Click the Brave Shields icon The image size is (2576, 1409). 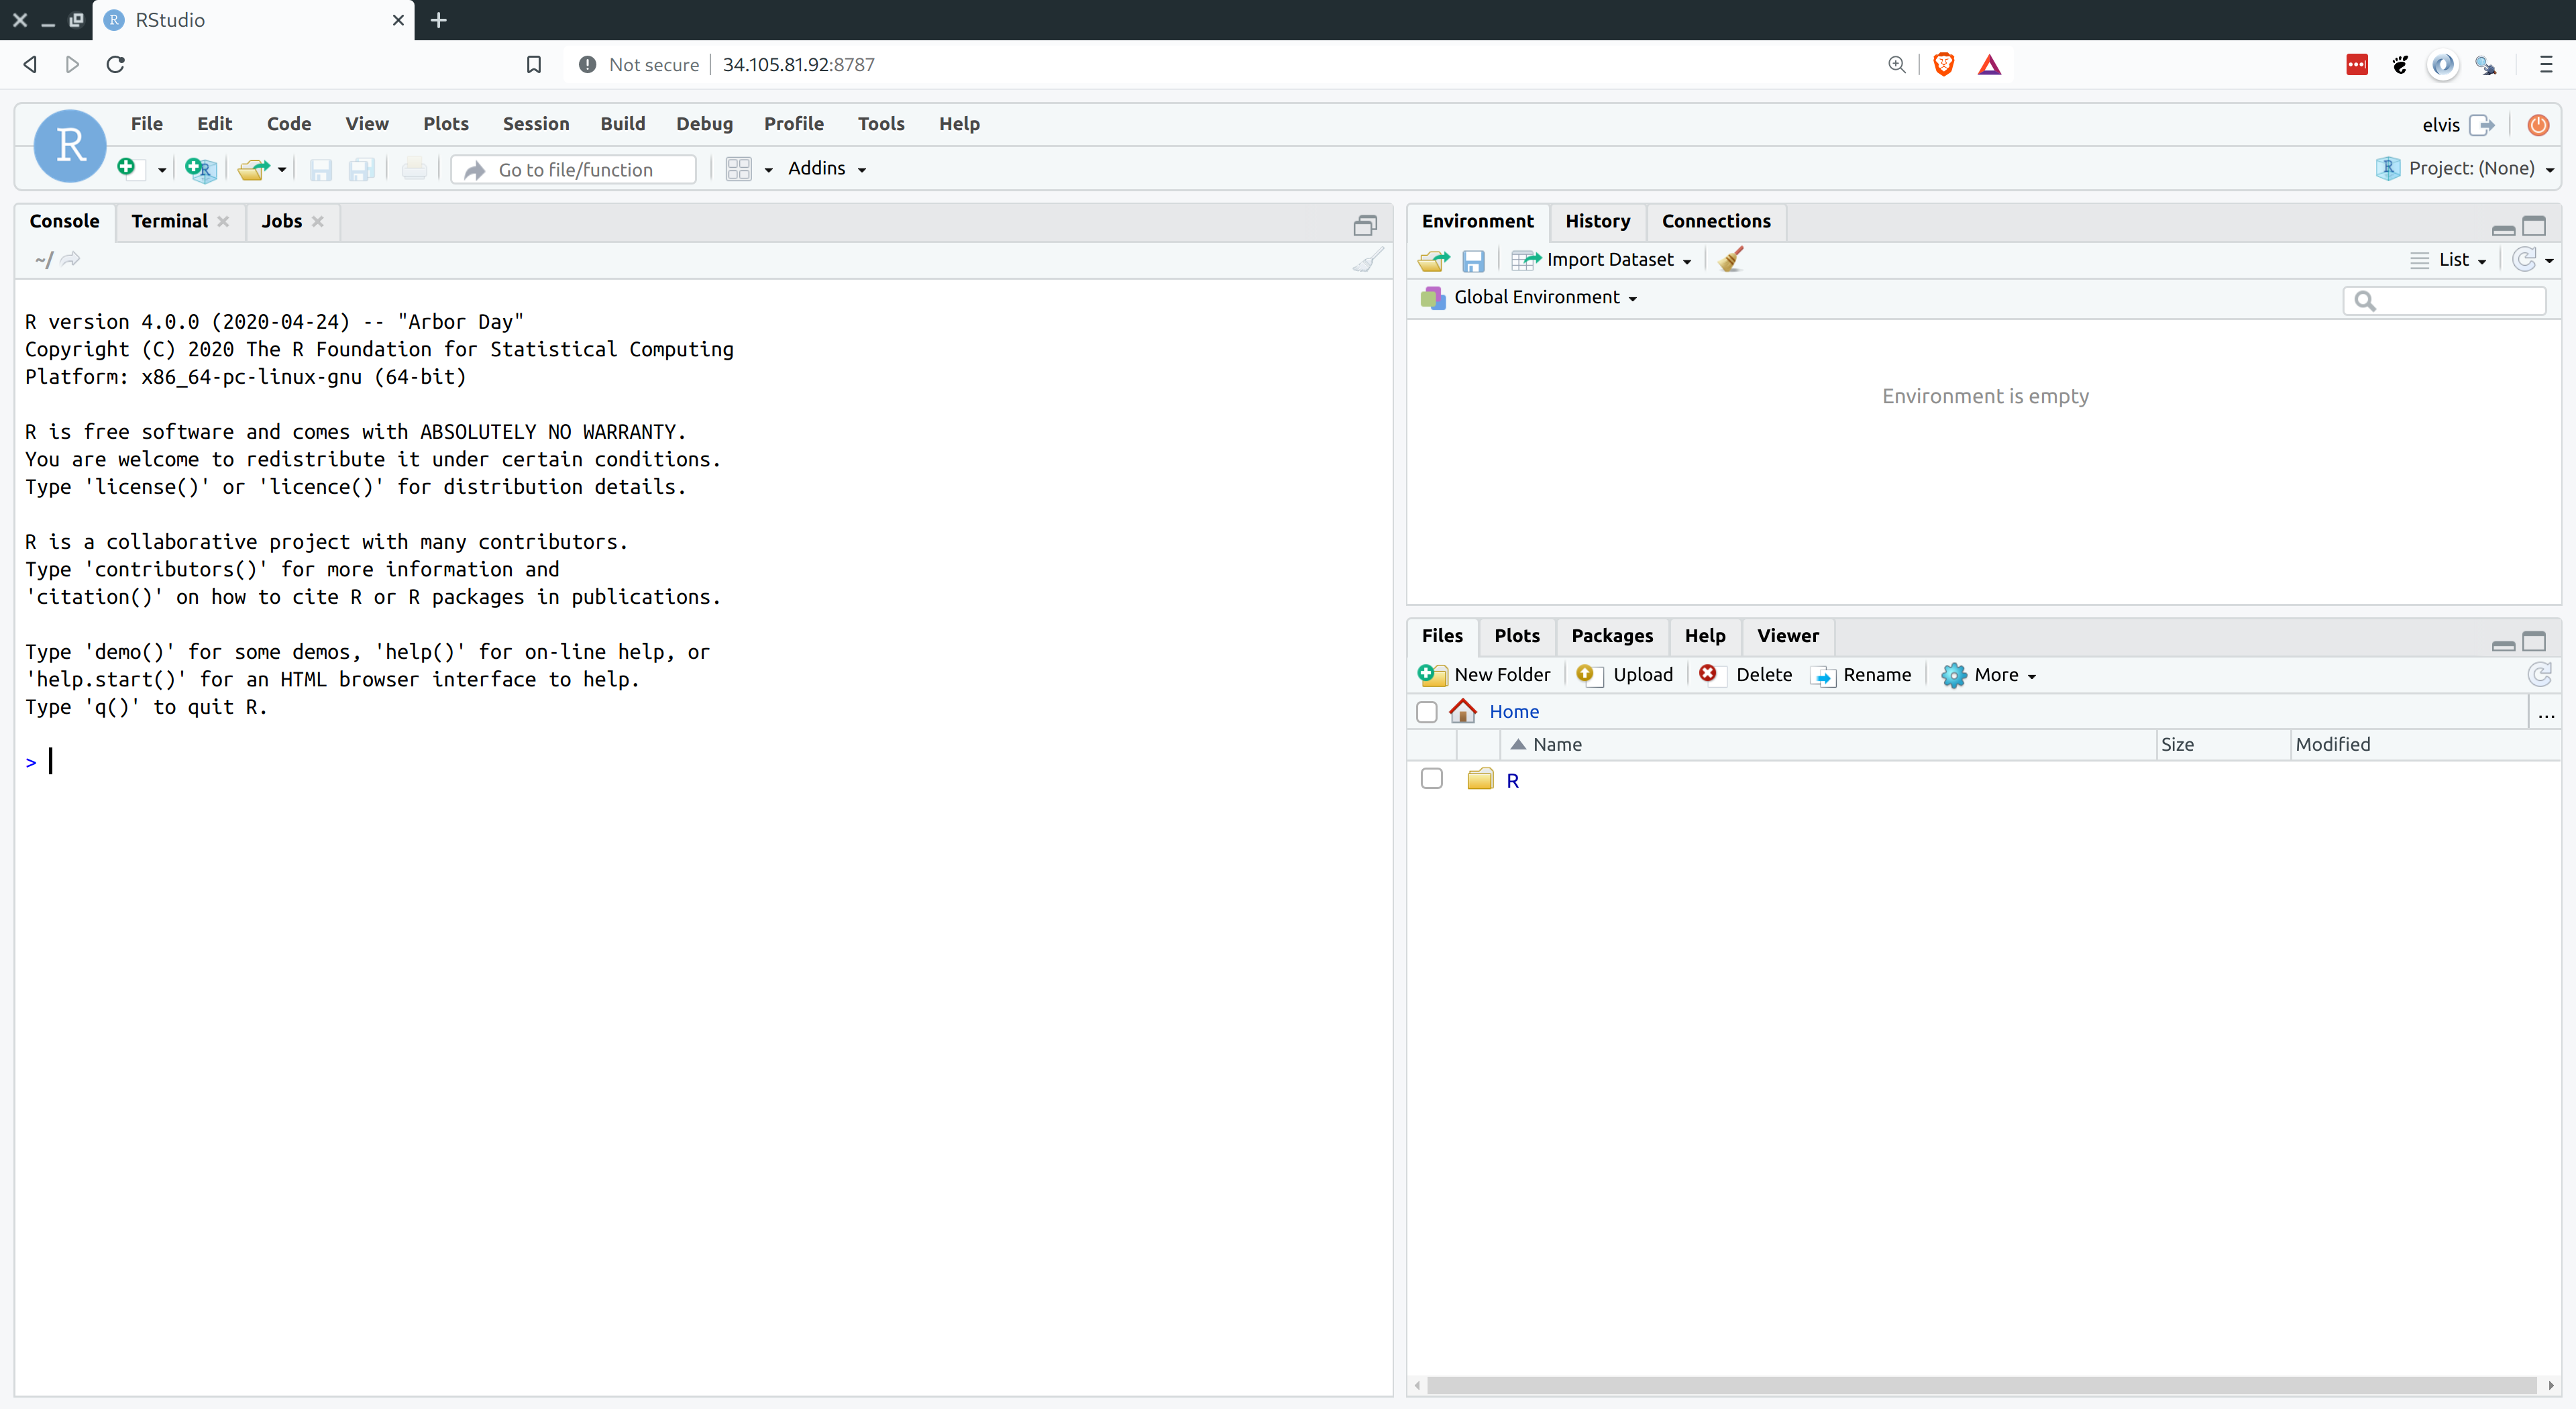(1944, 64)
